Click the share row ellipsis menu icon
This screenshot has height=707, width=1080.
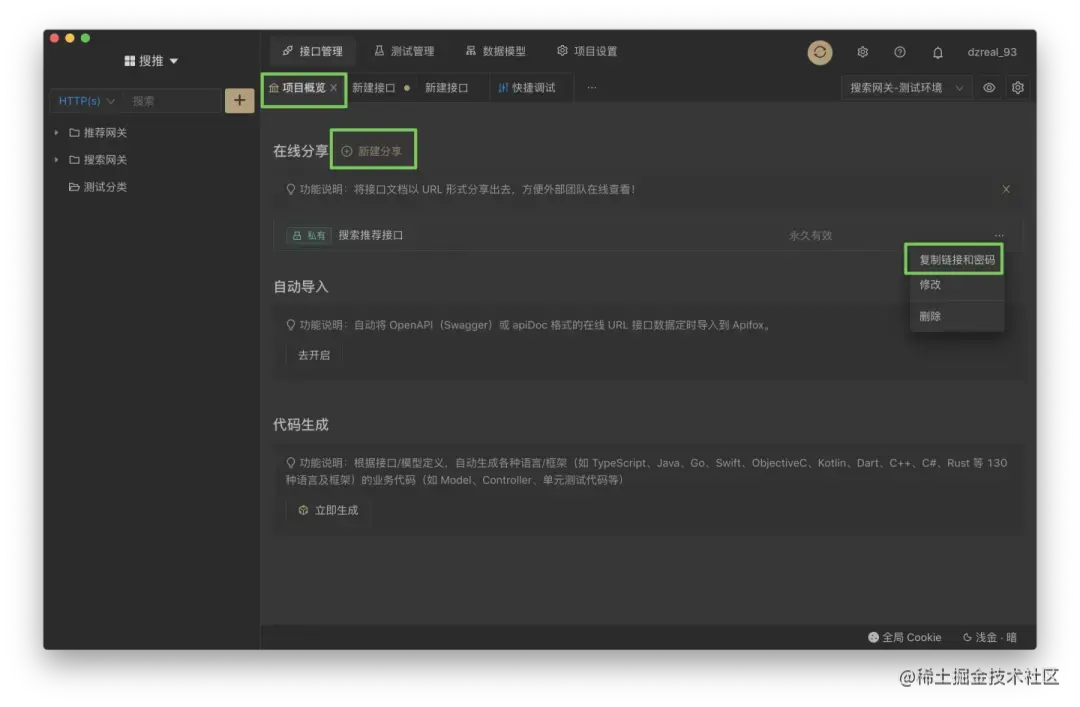click(x=999, y=236)
